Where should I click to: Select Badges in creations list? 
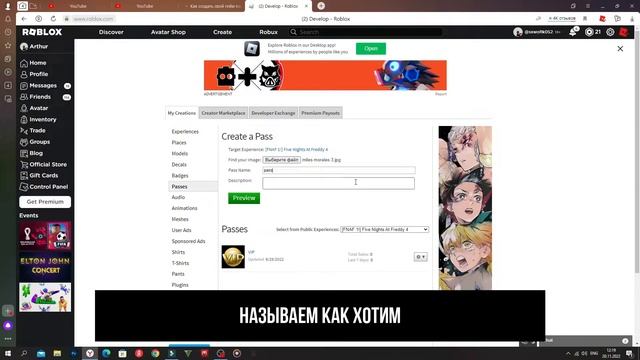(x=180, y=176)
